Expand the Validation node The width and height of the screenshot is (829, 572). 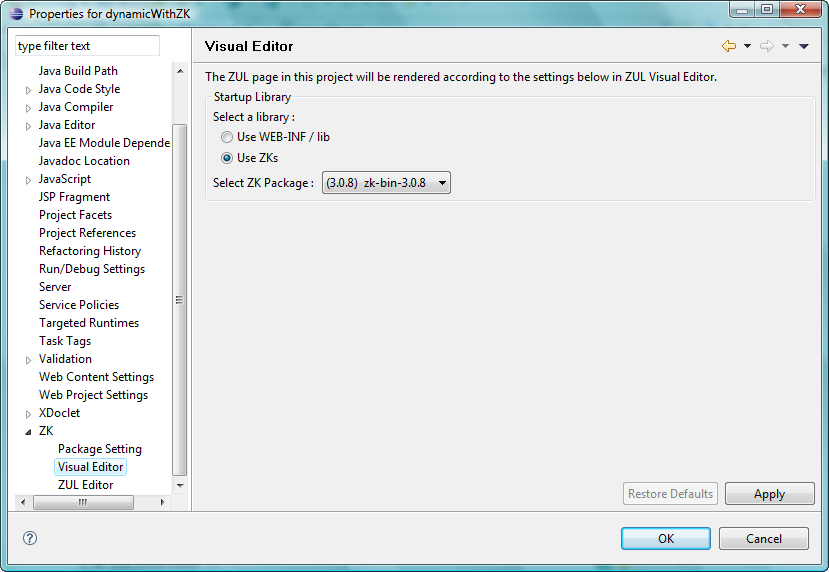(29, 359)
